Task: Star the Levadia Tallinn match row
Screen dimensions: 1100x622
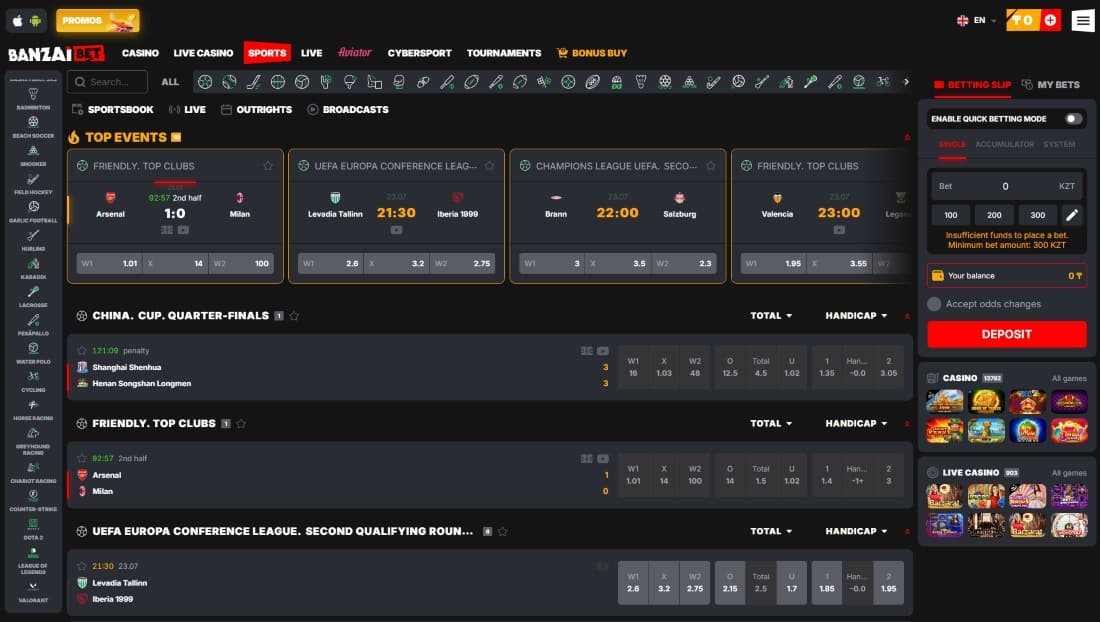Action: pyautogui.click(x=81, y=566)
